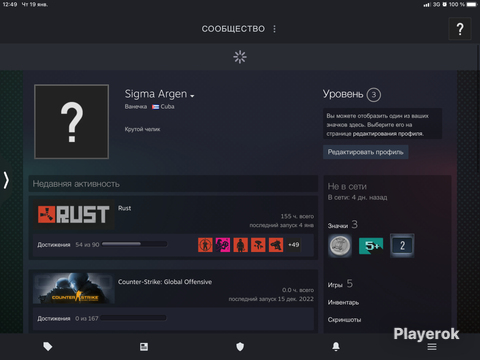Click Rust achievements progress bar
This screenshot has height=360, width=480.
(134, 244)
